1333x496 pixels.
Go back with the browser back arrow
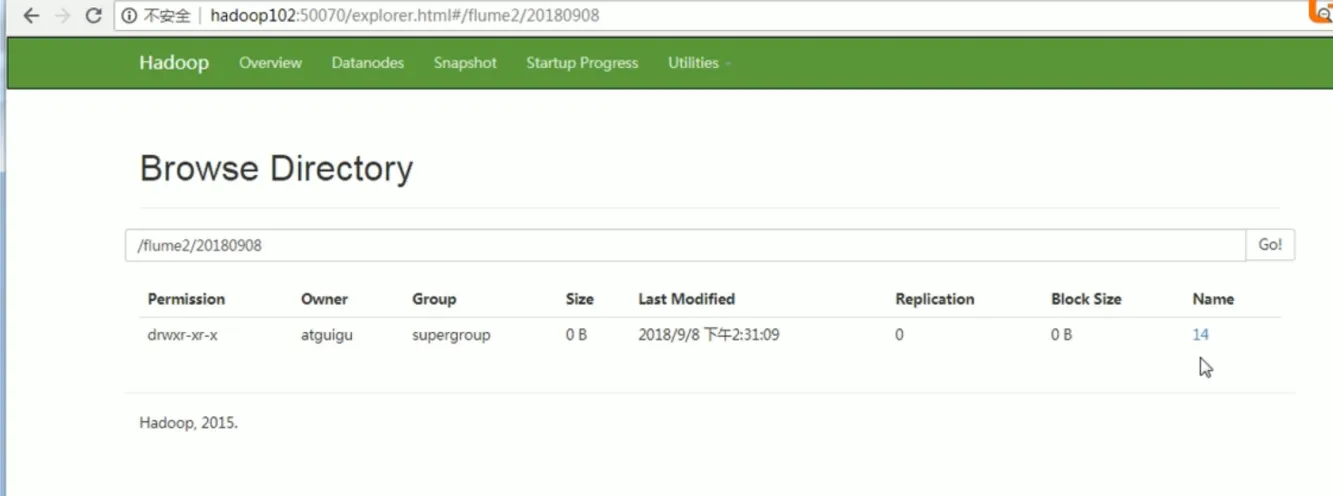[31, 16]
